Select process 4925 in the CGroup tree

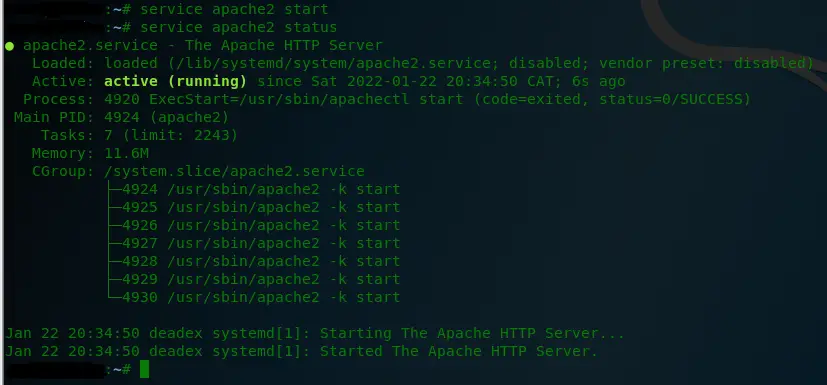(261, 207)
